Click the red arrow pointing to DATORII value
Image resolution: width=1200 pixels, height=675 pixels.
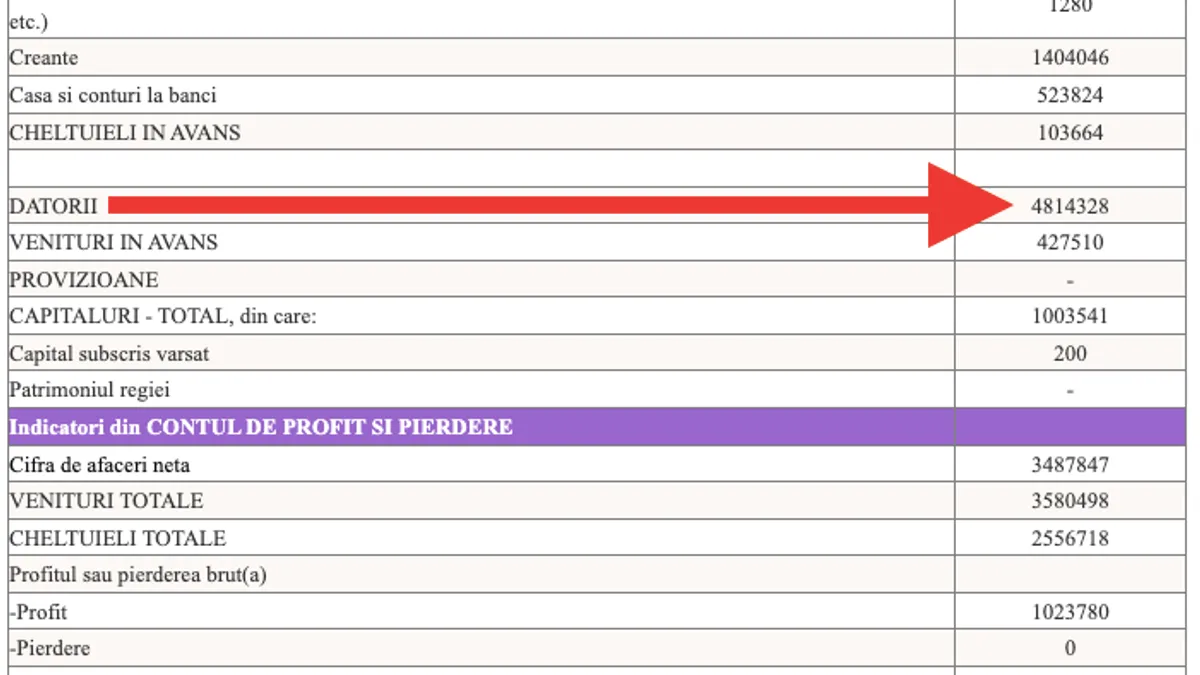[x=560, y=205]
